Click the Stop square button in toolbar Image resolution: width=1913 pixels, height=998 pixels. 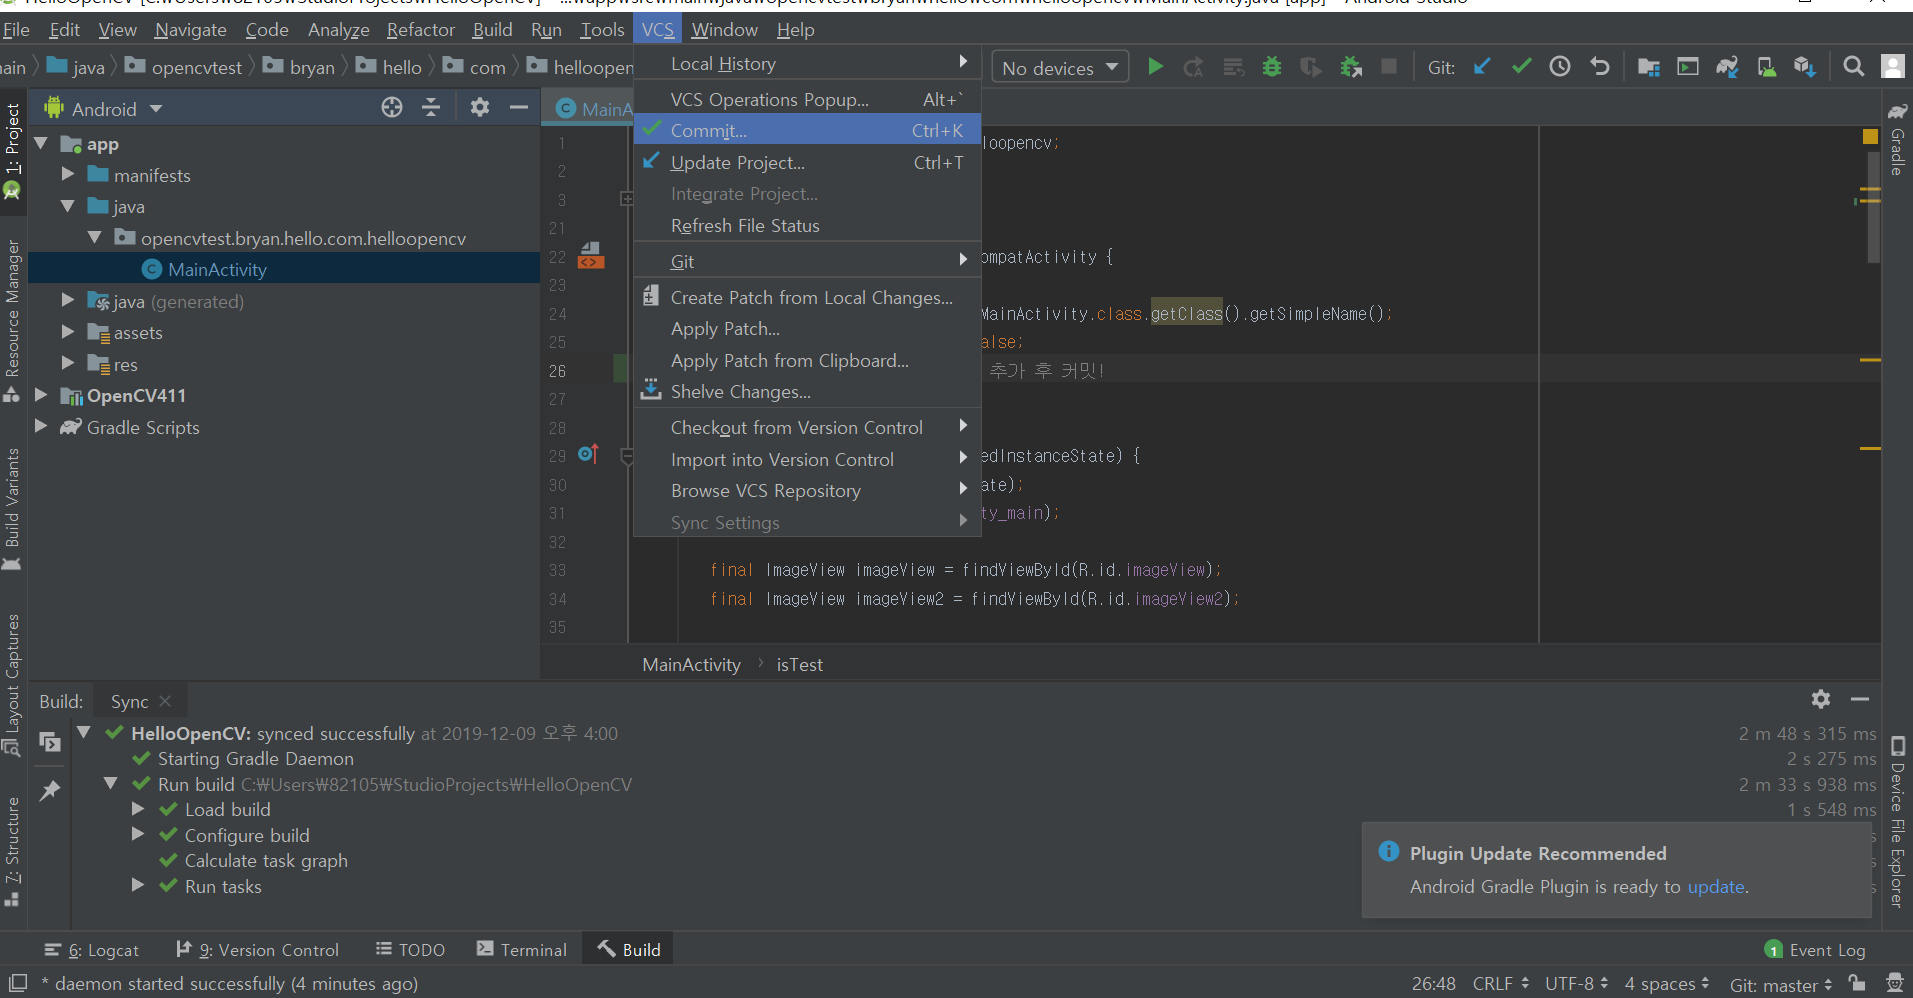pos(1389,67)
